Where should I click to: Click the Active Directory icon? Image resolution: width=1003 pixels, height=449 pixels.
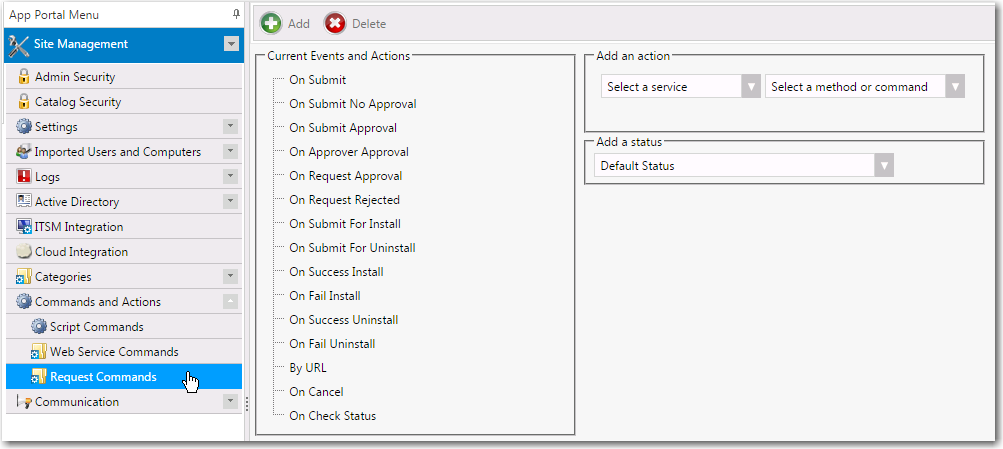(24, 202)
